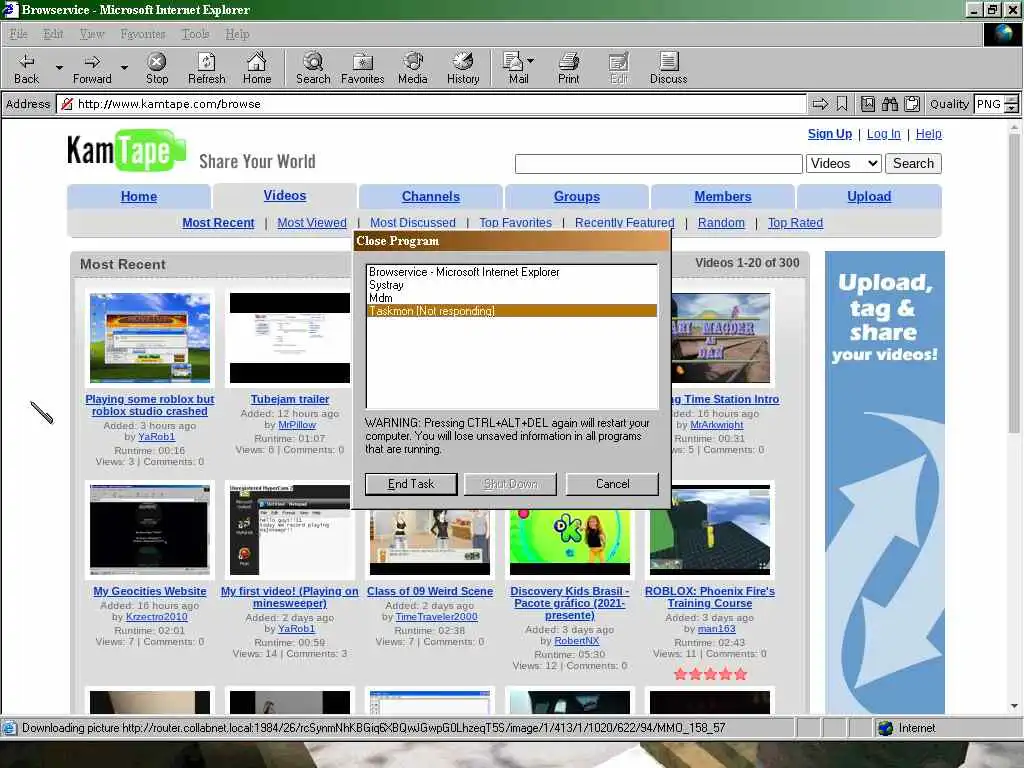Switch to the Channels tab
Screen dimensions: 1024x768
pos(430,197)
